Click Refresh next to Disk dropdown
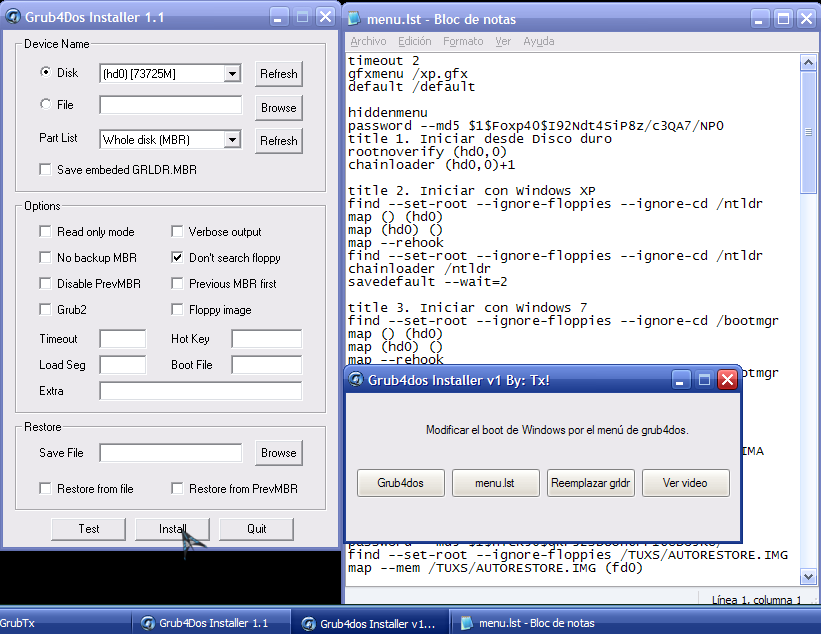 point(279,74)
